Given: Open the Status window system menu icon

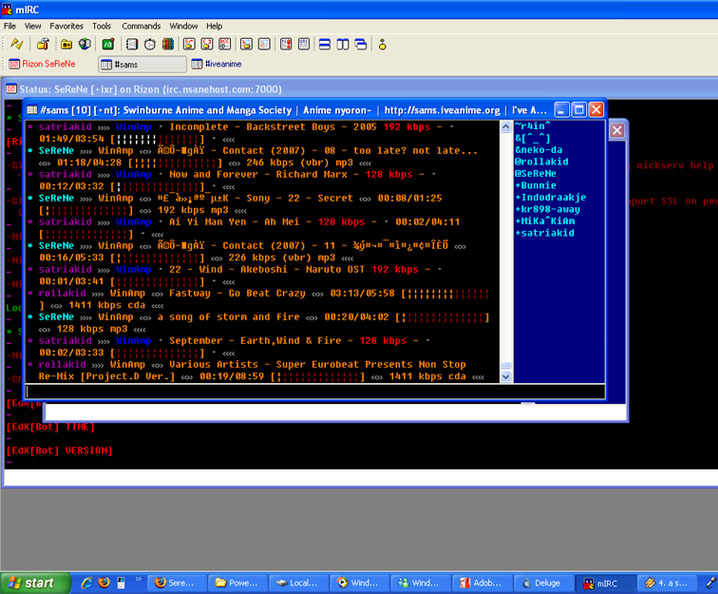Looking at the screenshot, I should [x=12, y=89].
